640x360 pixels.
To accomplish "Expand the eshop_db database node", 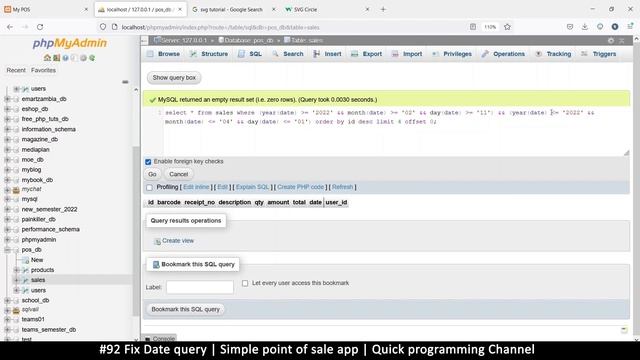I will click(7, 109).
